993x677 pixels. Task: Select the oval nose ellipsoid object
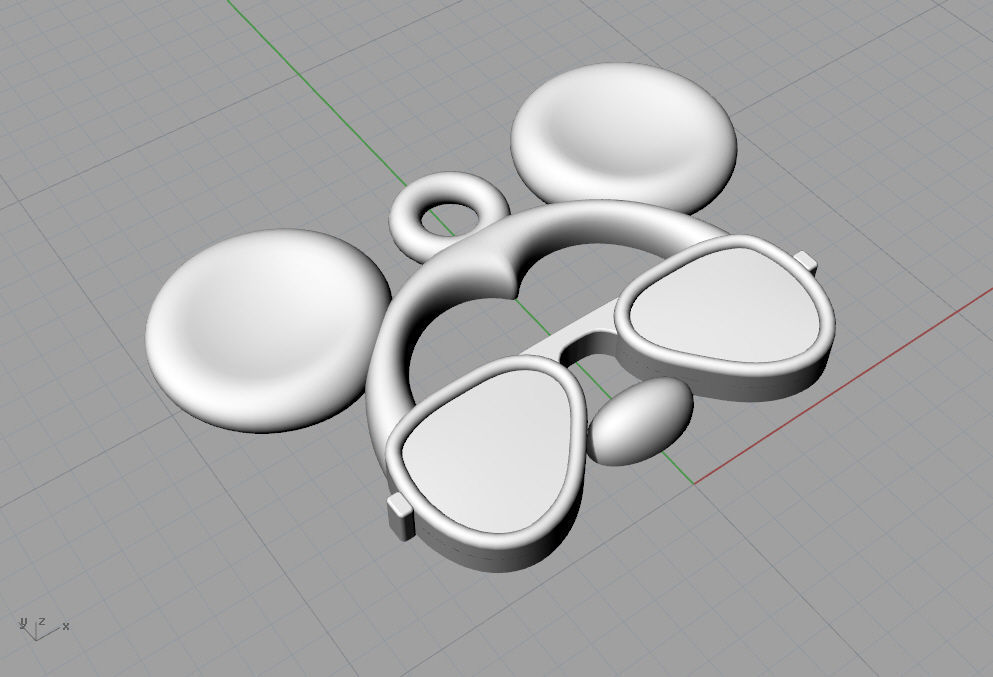[640, 422]
